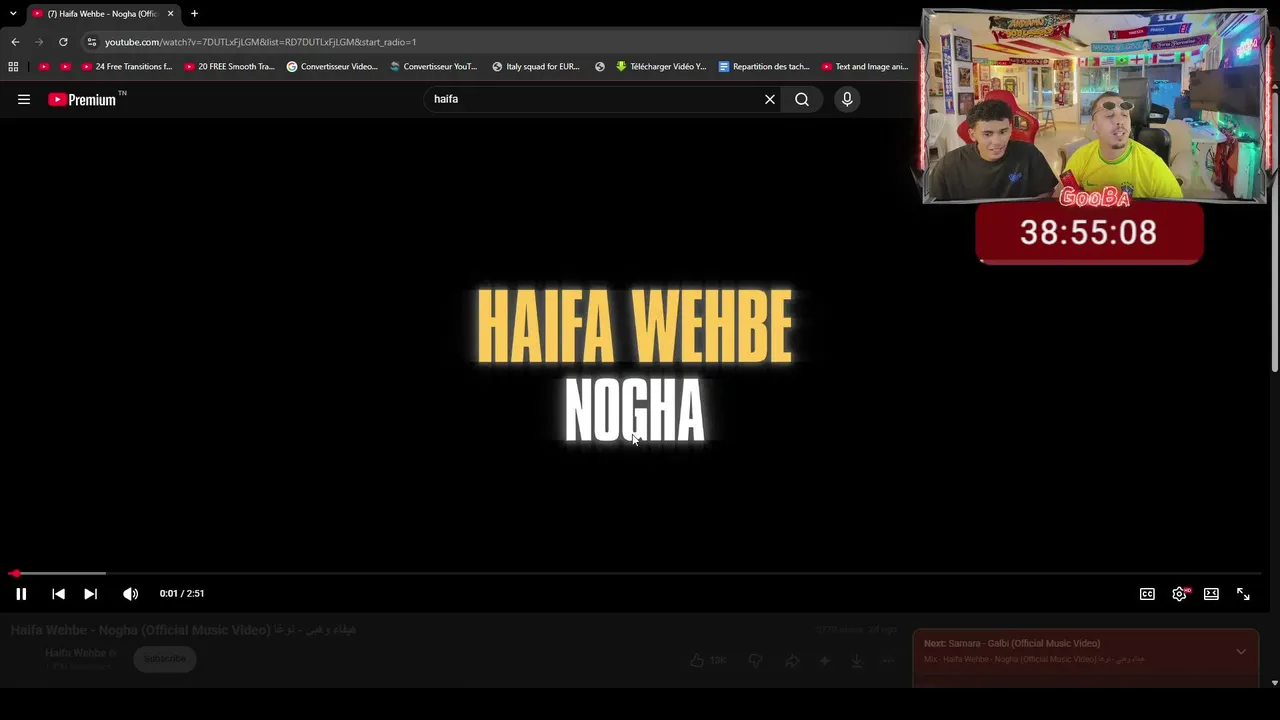
Task: Open the player settings gear
Action: pos(1180,594)
